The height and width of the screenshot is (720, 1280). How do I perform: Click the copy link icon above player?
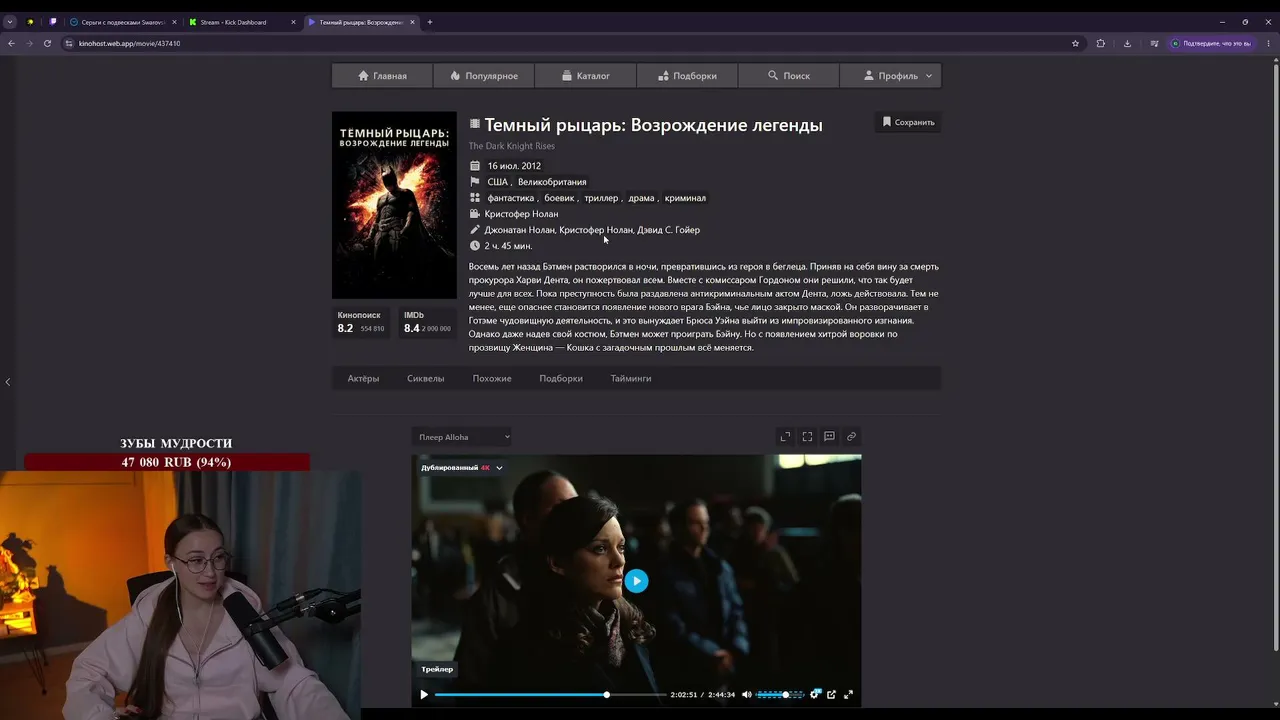click(851, 436)
